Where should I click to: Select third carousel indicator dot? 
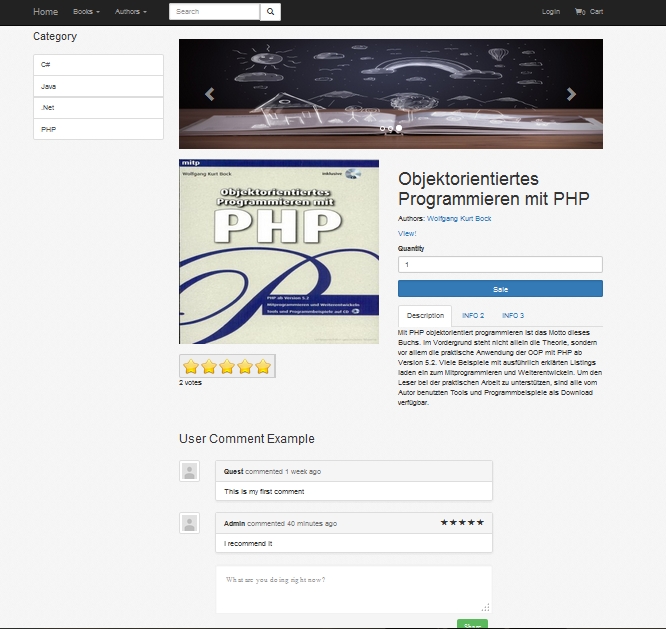point(399,128)
